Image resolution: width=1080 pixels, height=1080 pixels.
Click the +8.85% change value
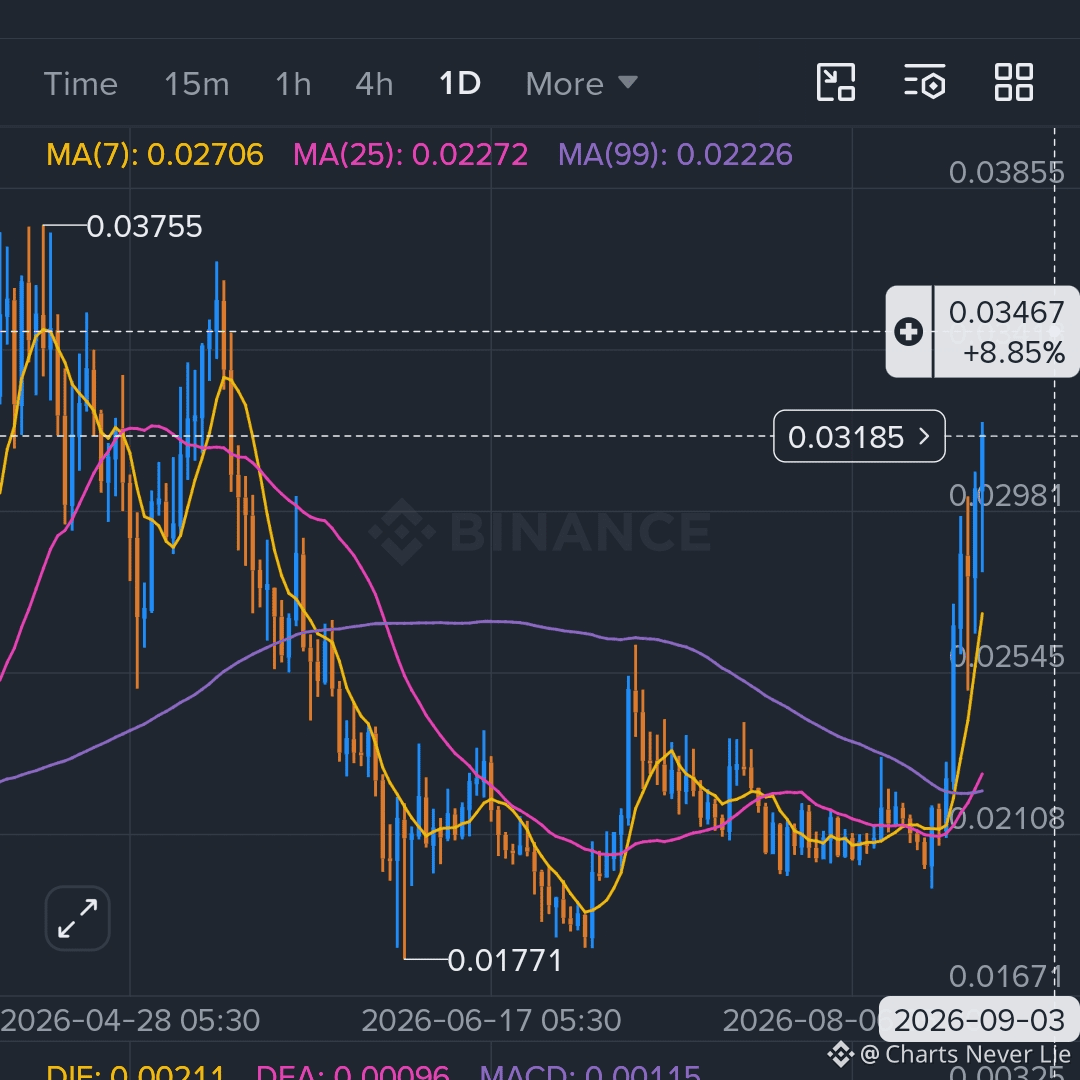point(1014,353)
